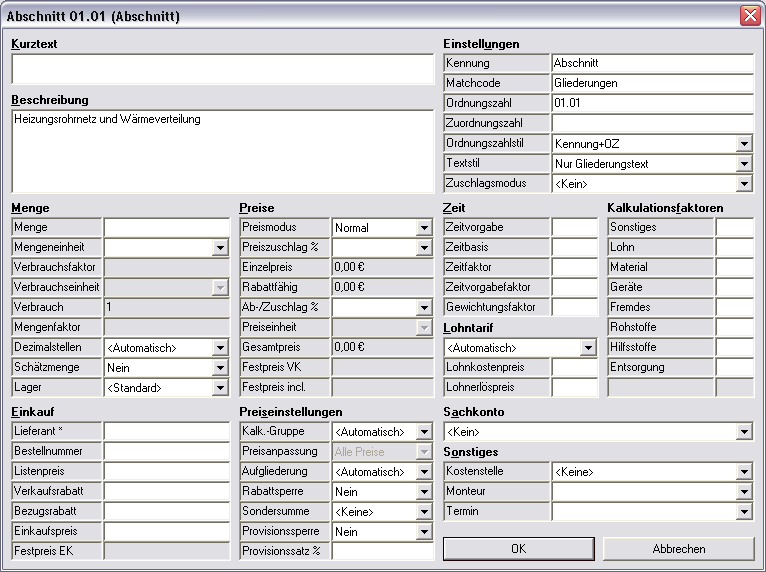Click the Matchcode field showing Gliederungen

(x=653, y=83)
